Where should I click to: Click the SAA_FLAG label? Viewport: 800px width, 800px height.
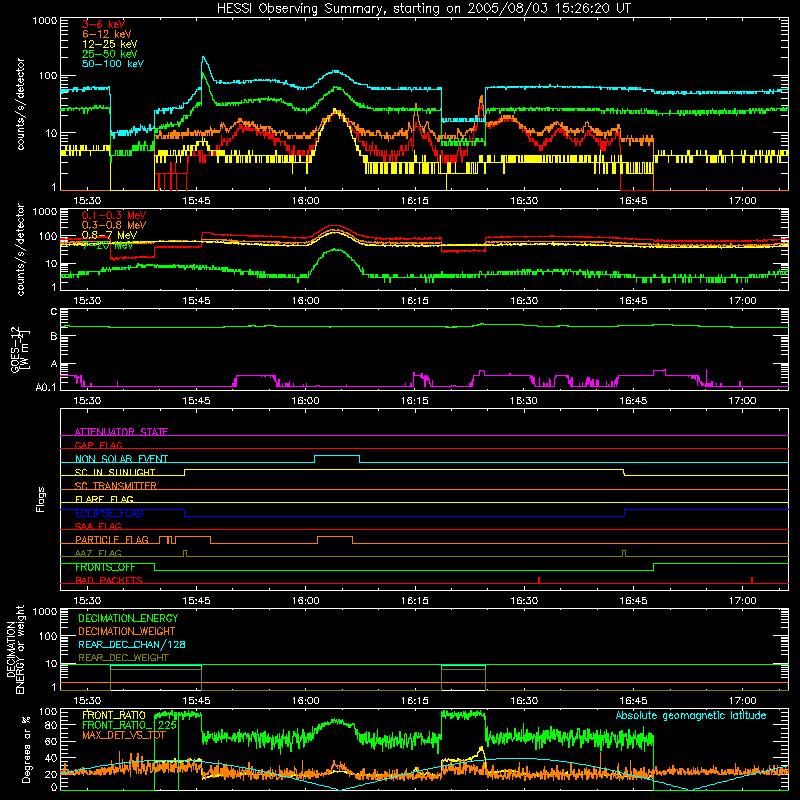point(98,527)
